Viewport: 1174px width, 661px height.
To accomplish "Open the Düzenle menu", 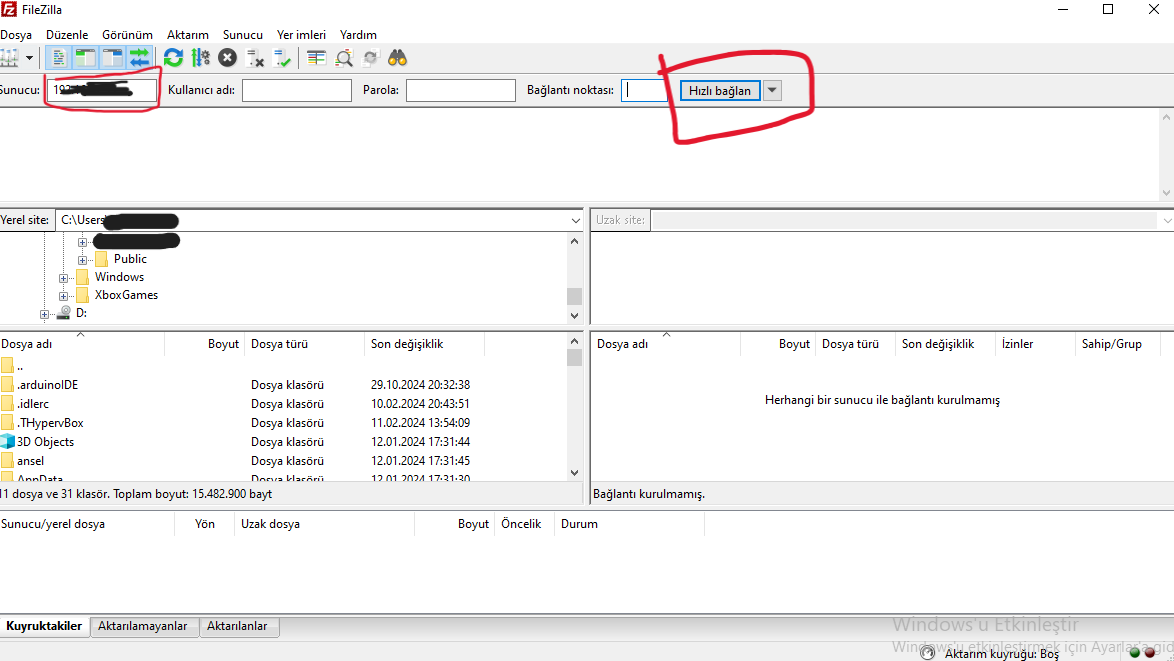I will click(67, 34).
